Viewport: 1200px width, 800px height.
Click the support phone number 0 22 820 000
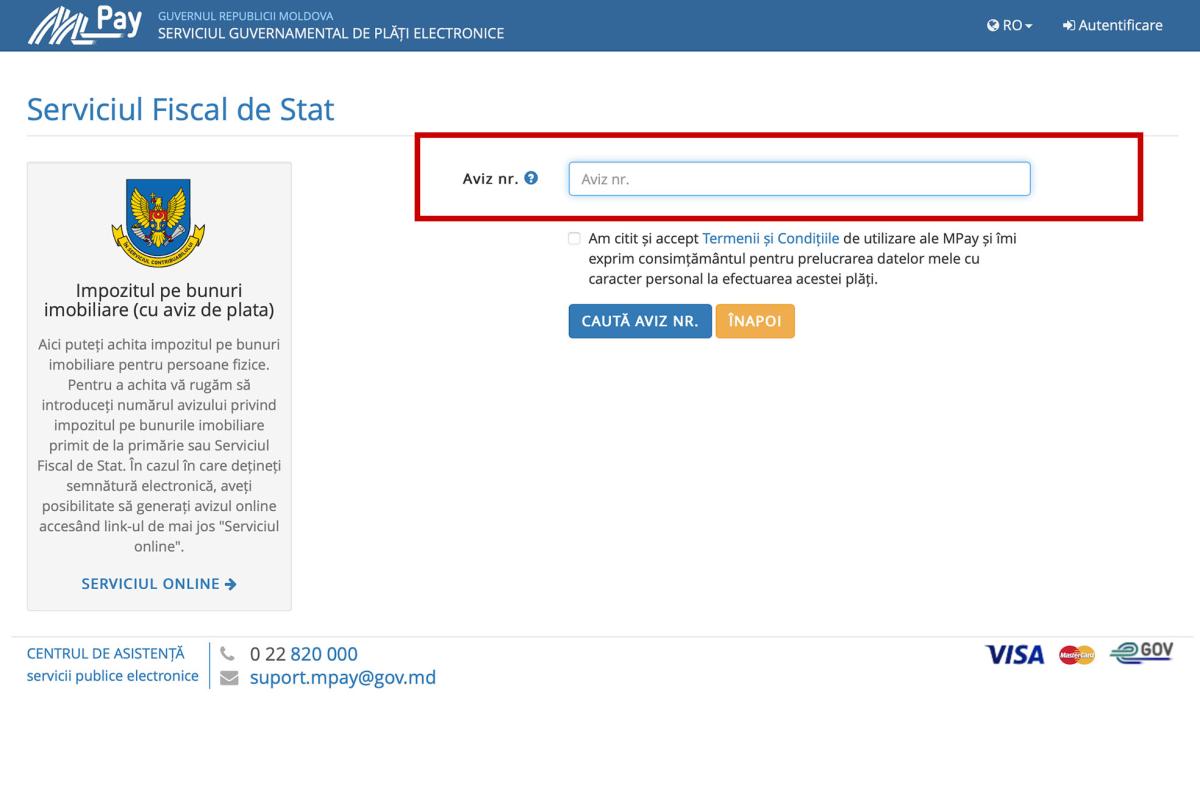304,654
